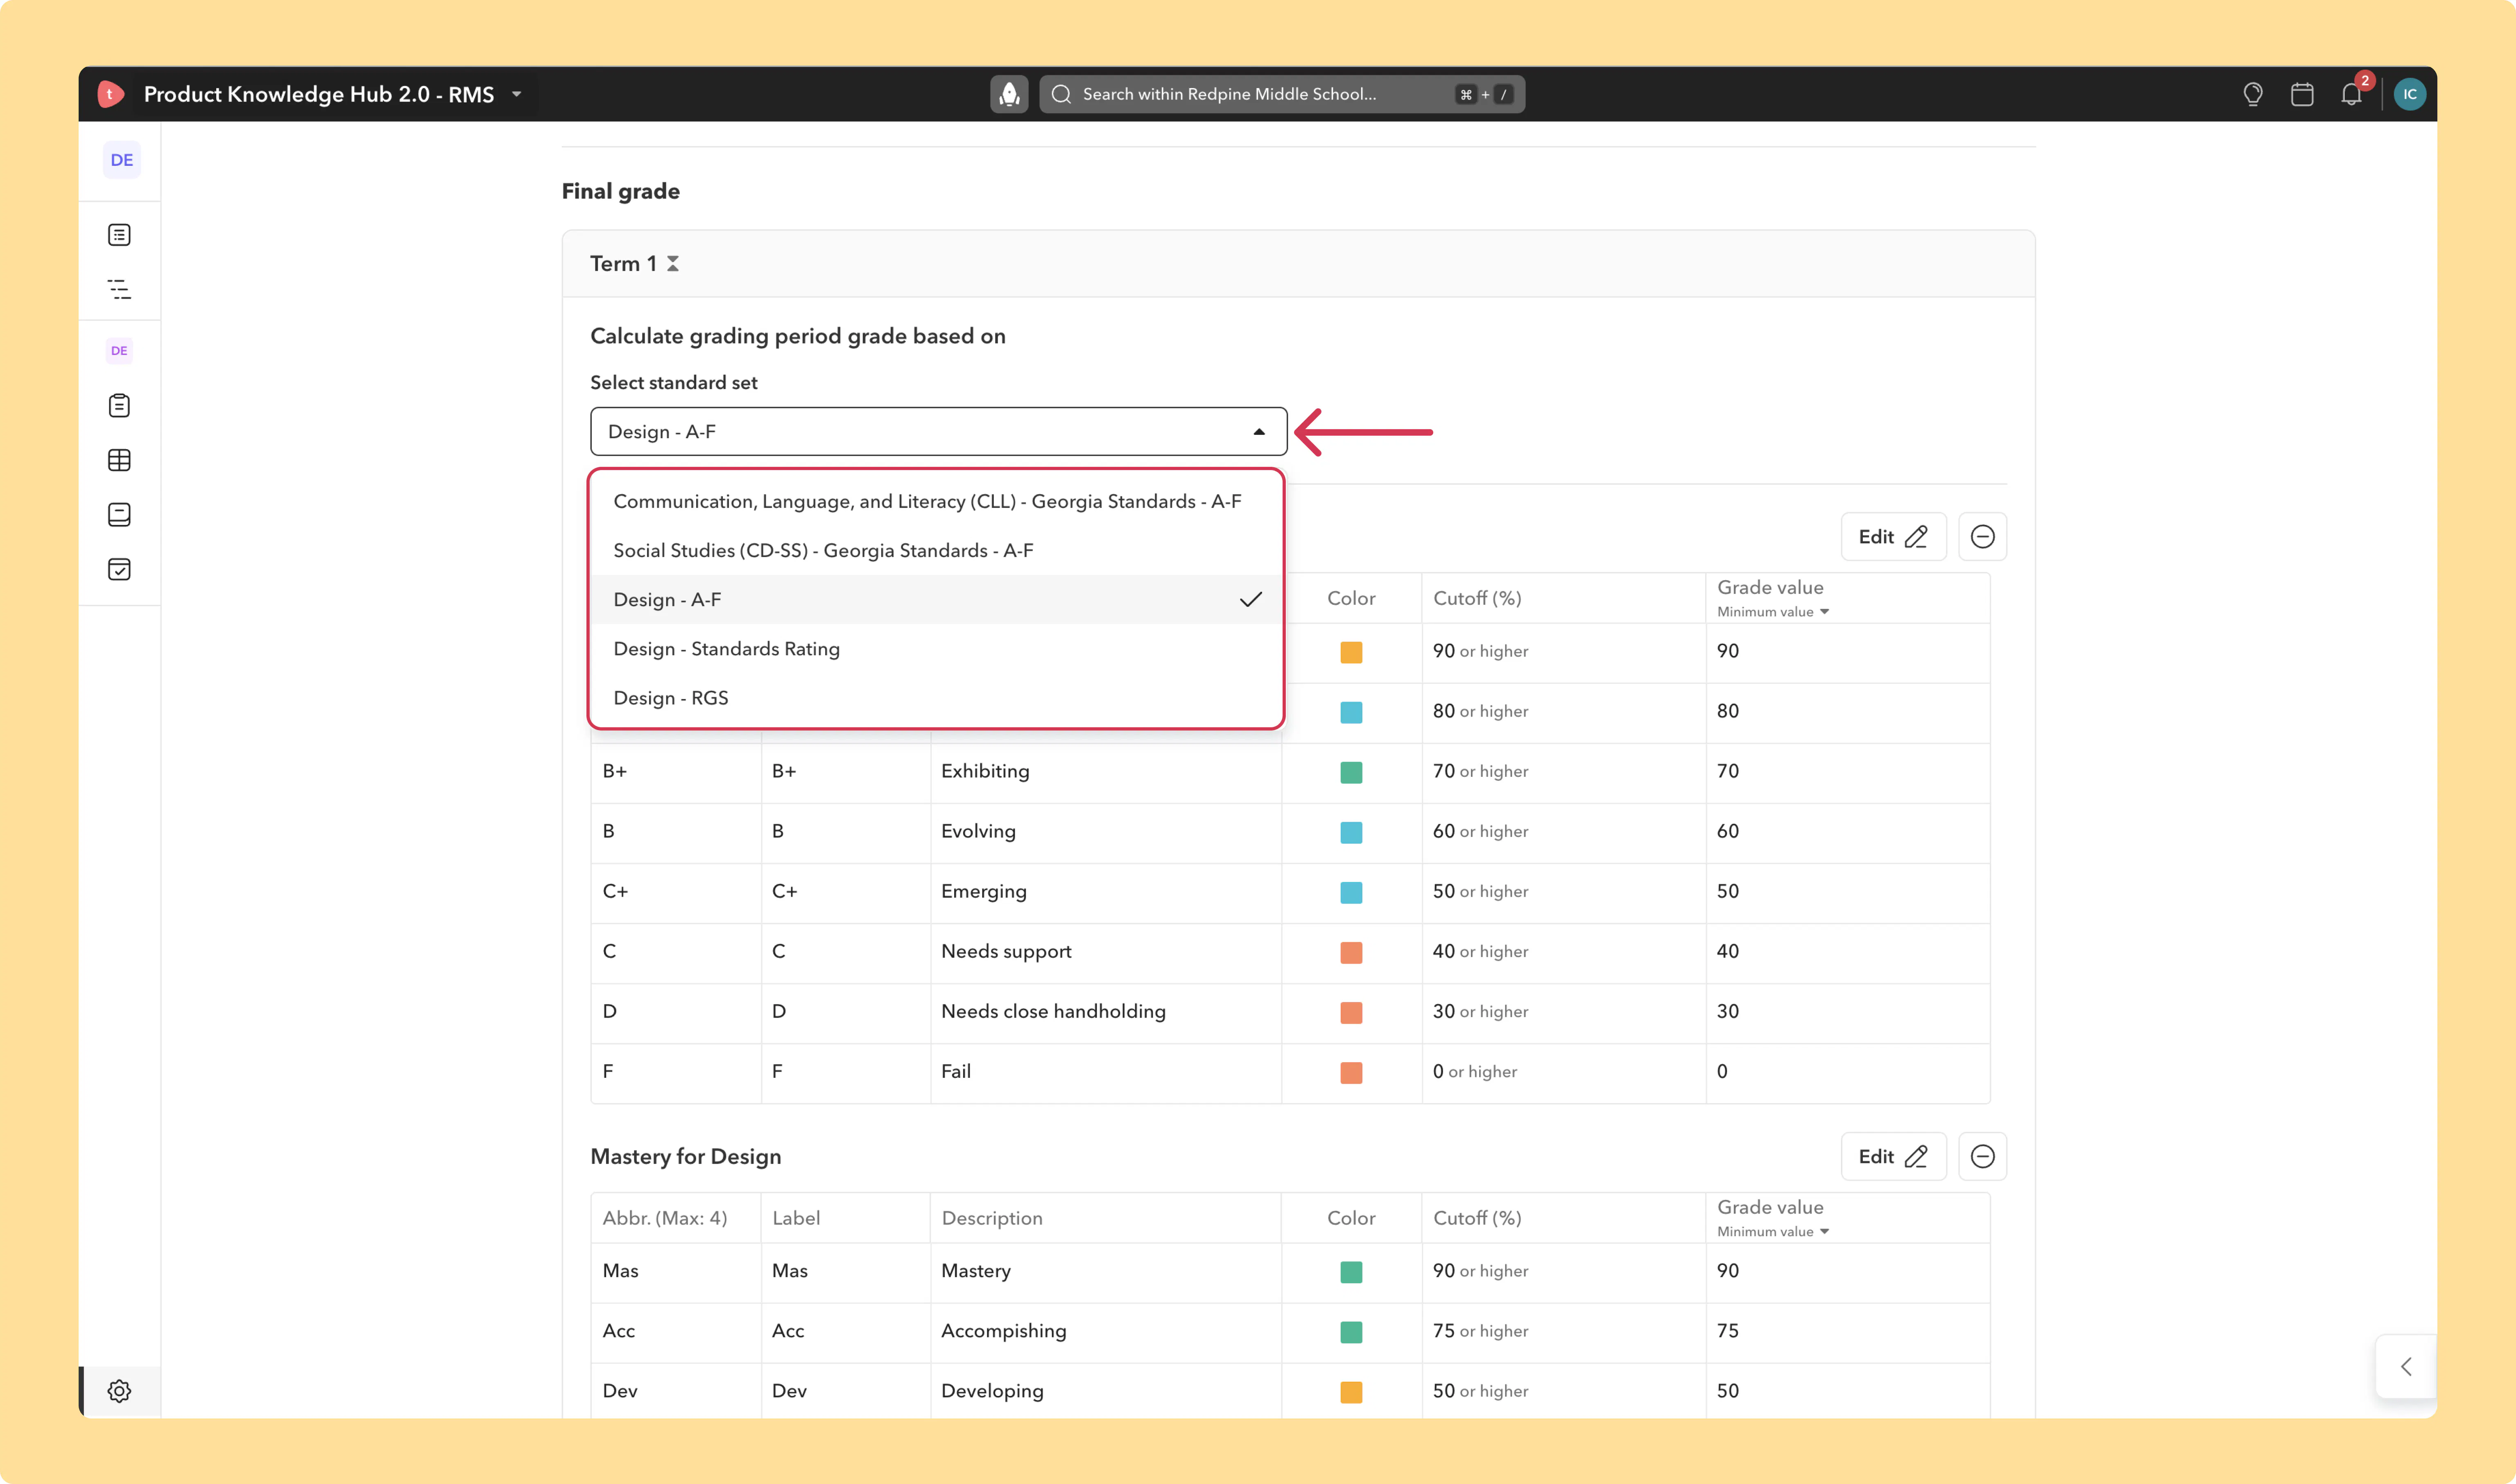
Task: Click the green swatch in Mastery row
Action: click(x=1351, y=1272)
